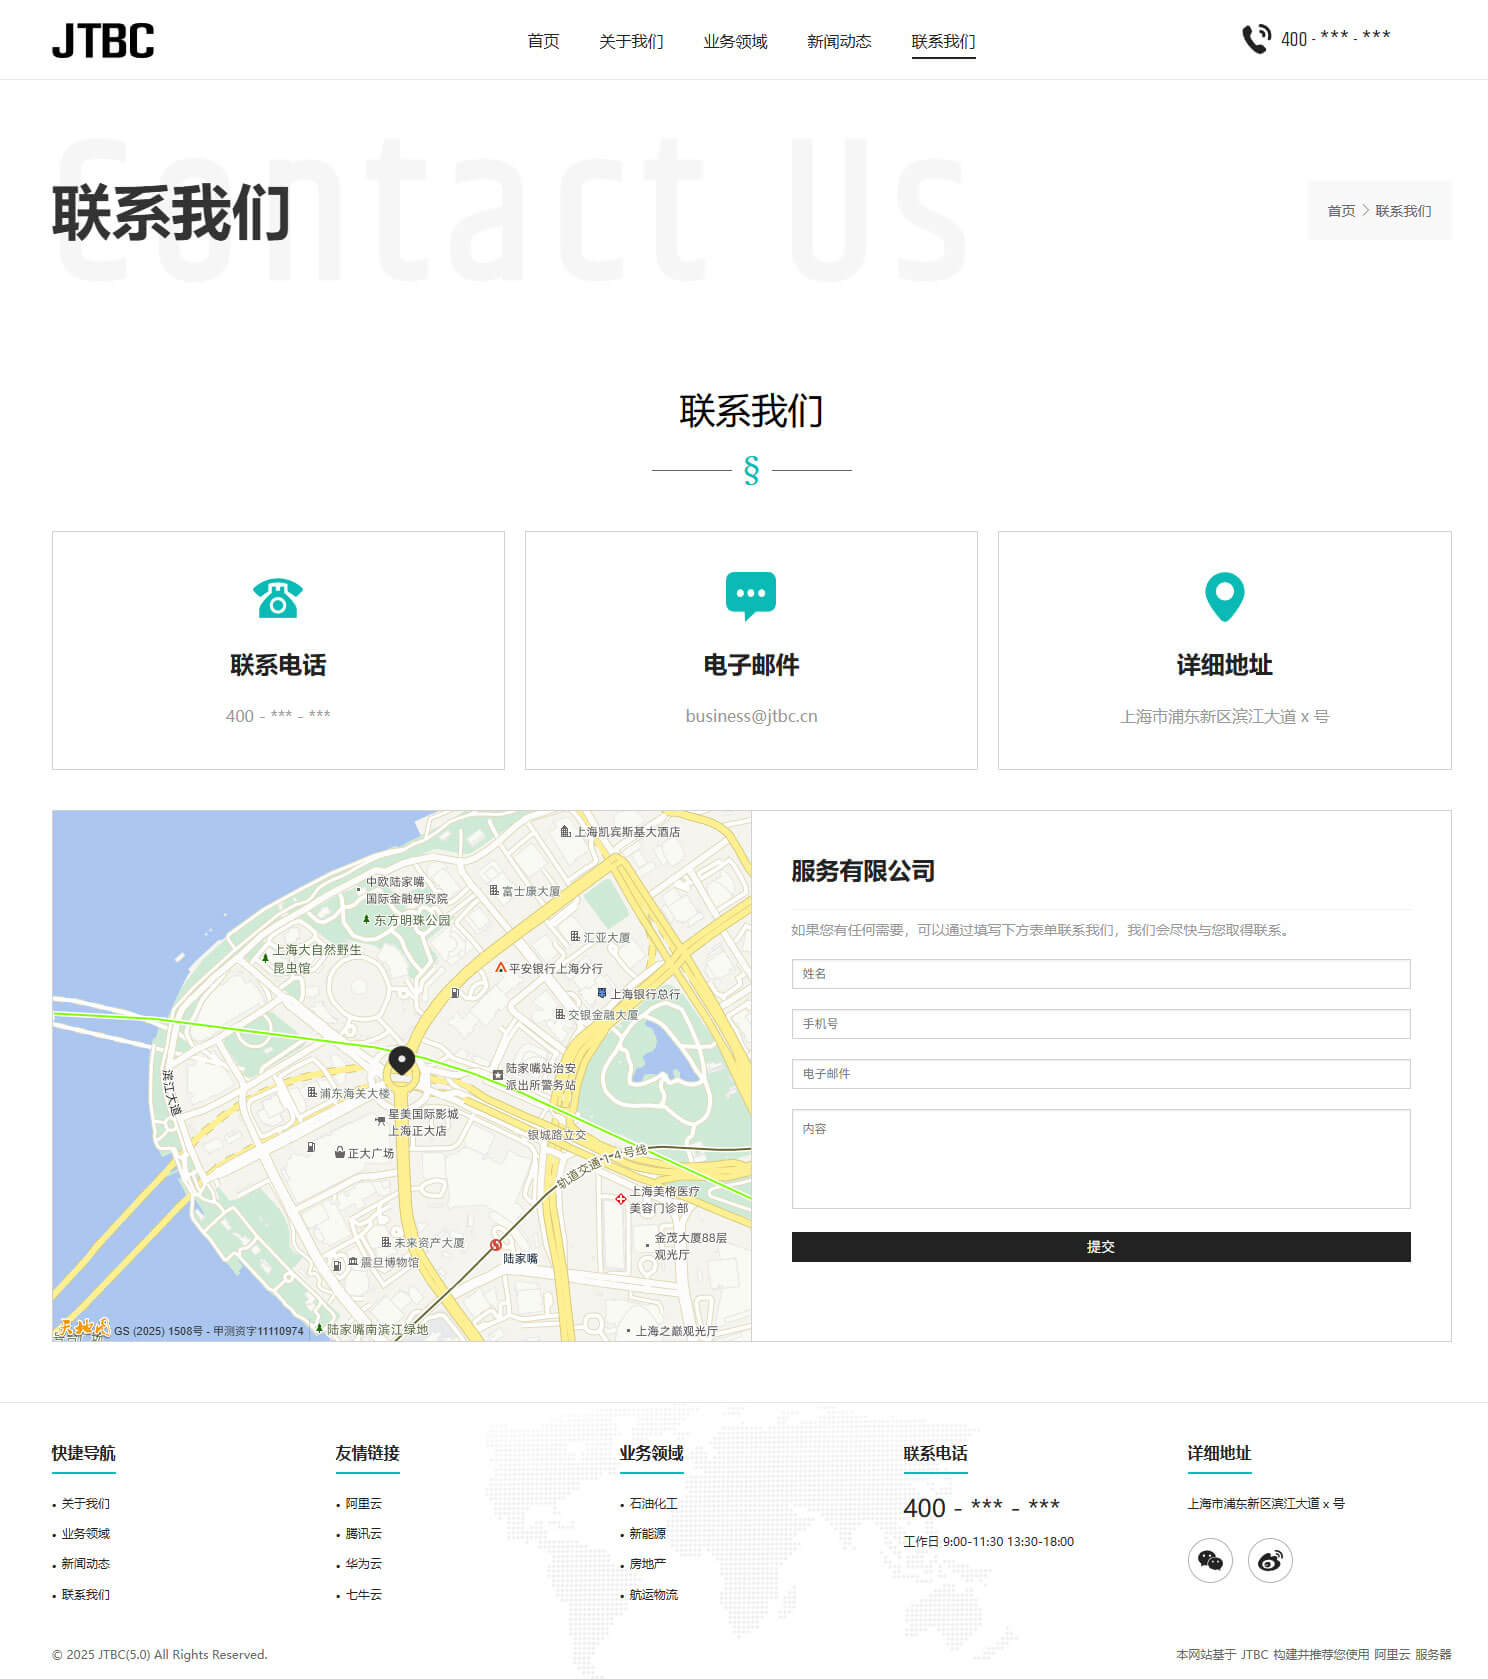This screenshot has height=1679, width=1488.
Task: Click the black map marker pin
Action: 402,1061
